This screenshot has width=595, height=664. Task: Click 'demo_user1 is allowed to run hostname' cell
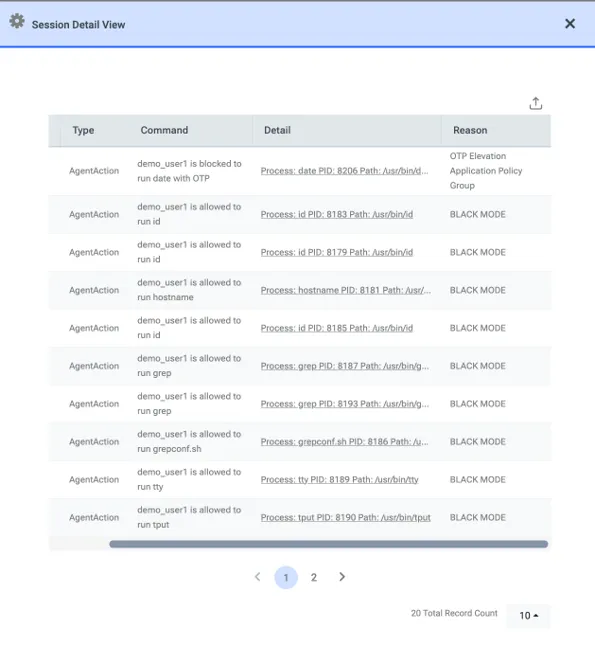(x=189, y=290)
